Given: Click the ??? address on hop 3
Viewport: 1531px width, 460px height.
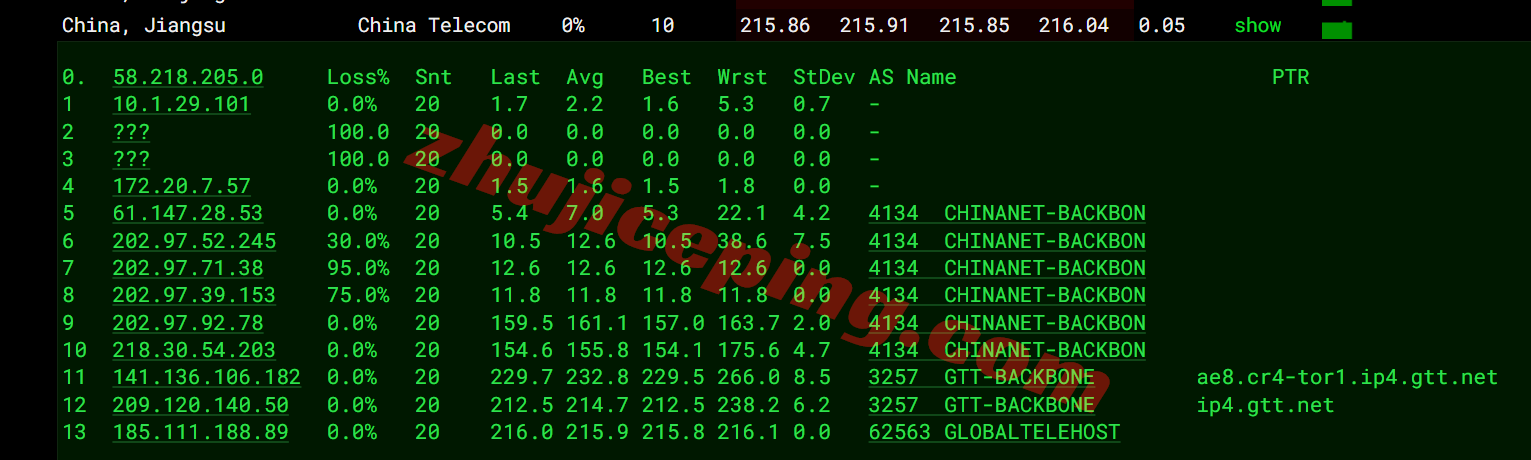Looking at the screenshot, I should tap(131, 159).
